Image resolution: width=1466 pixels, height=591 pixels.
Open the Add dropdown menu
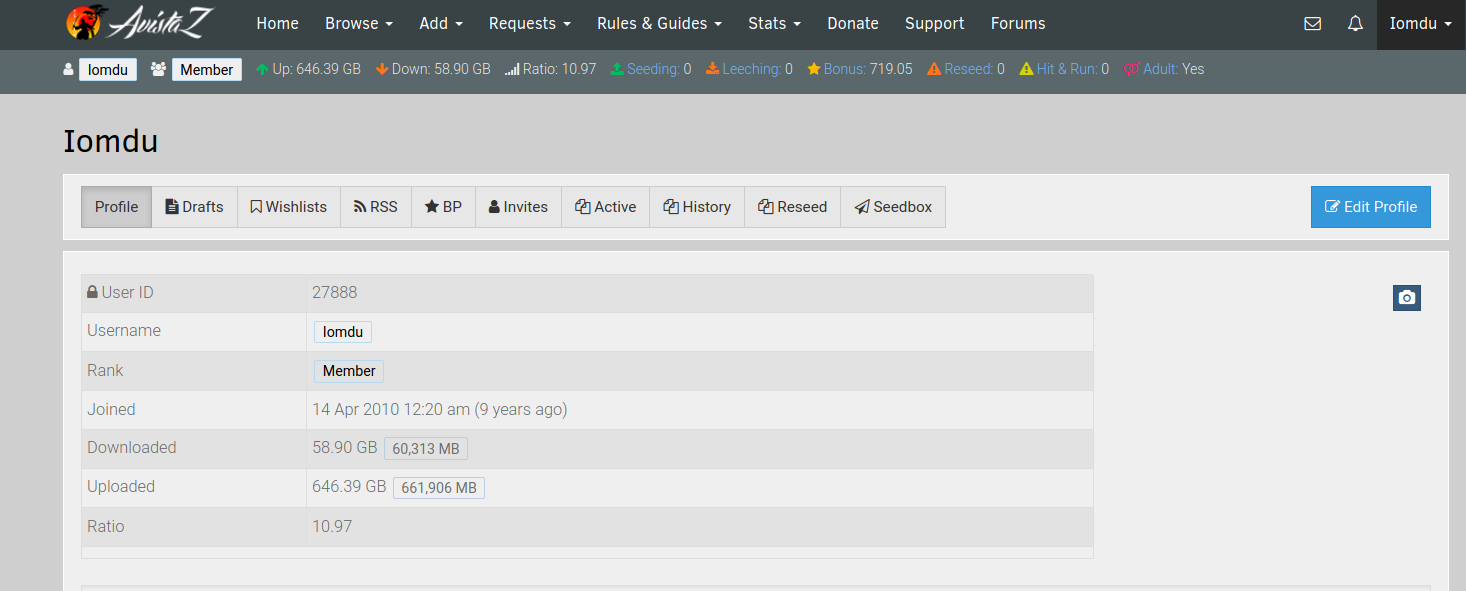[x=441, y=24]
